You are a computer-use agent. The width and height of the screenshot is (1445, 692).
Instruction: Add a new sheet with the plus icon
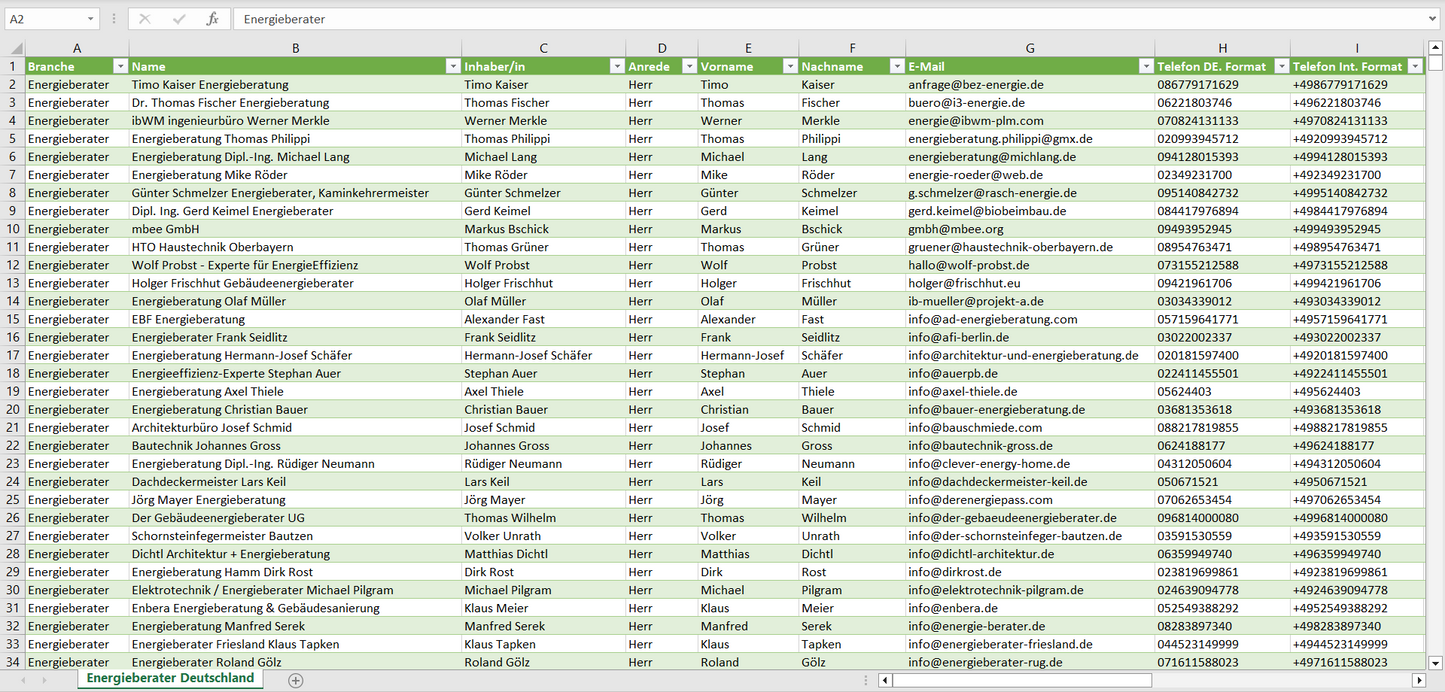(x=295, y=680)
